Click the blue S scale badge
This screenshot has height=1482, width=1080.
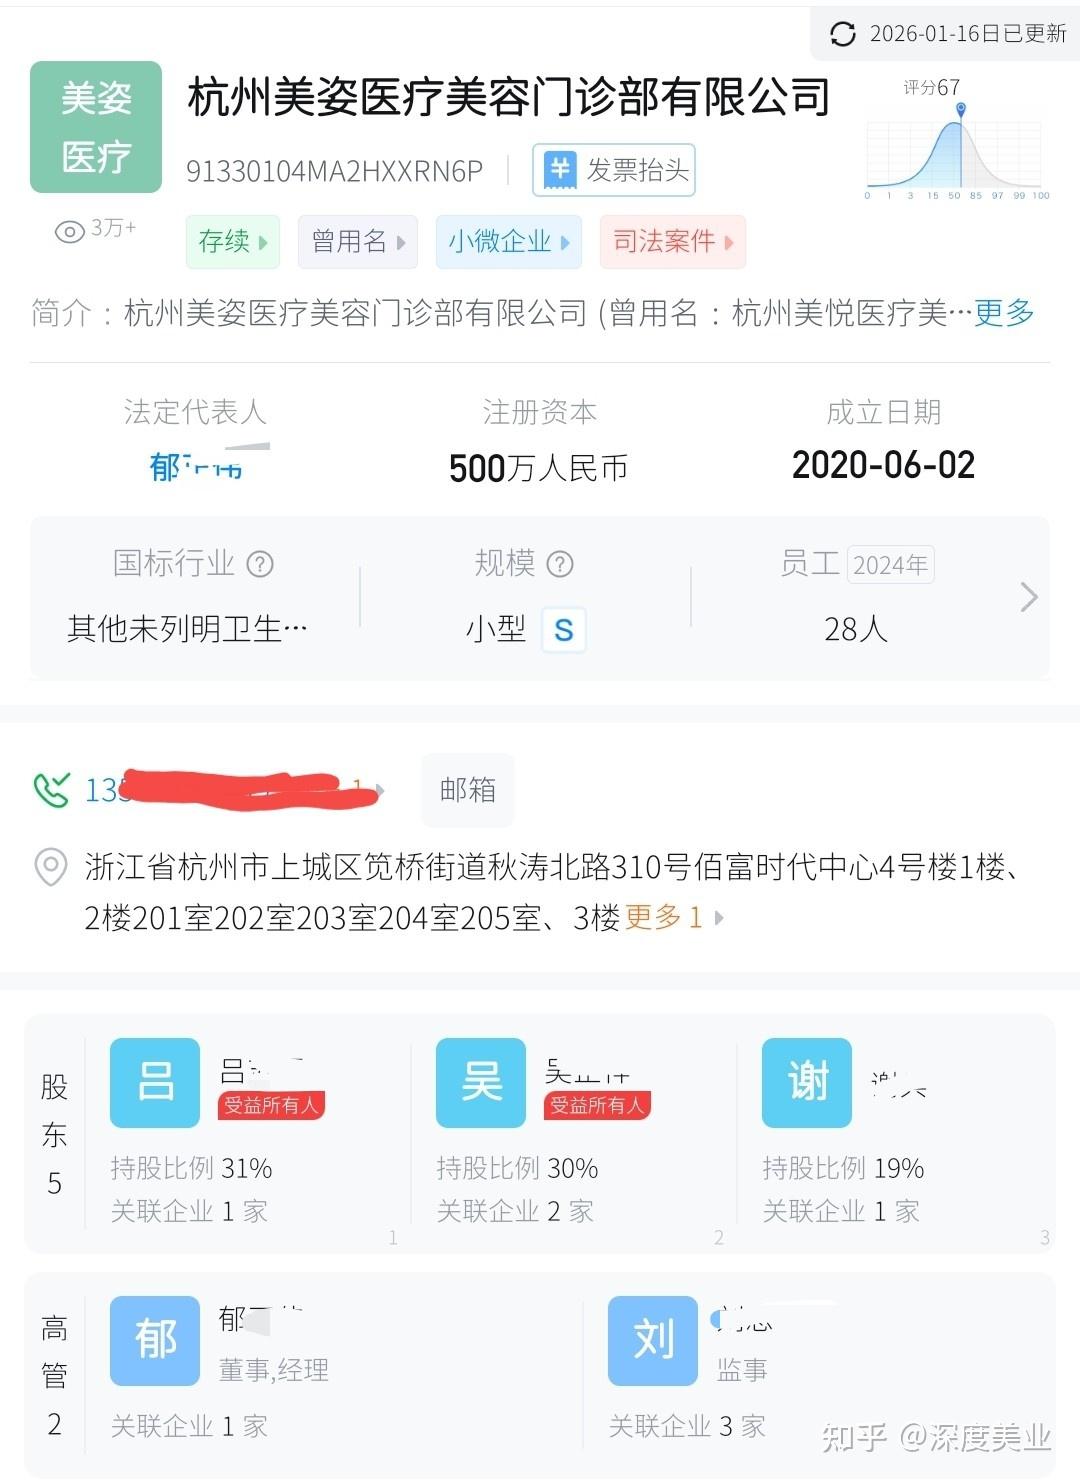click(x=564, y=630)
